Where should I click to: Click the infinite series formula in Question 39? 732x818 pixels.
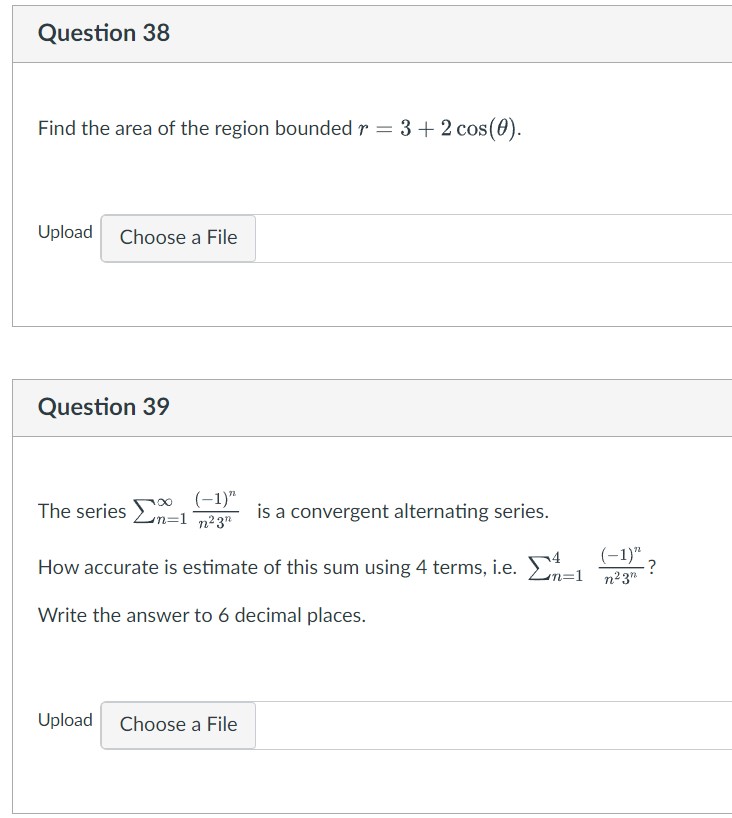click(188, 510)
